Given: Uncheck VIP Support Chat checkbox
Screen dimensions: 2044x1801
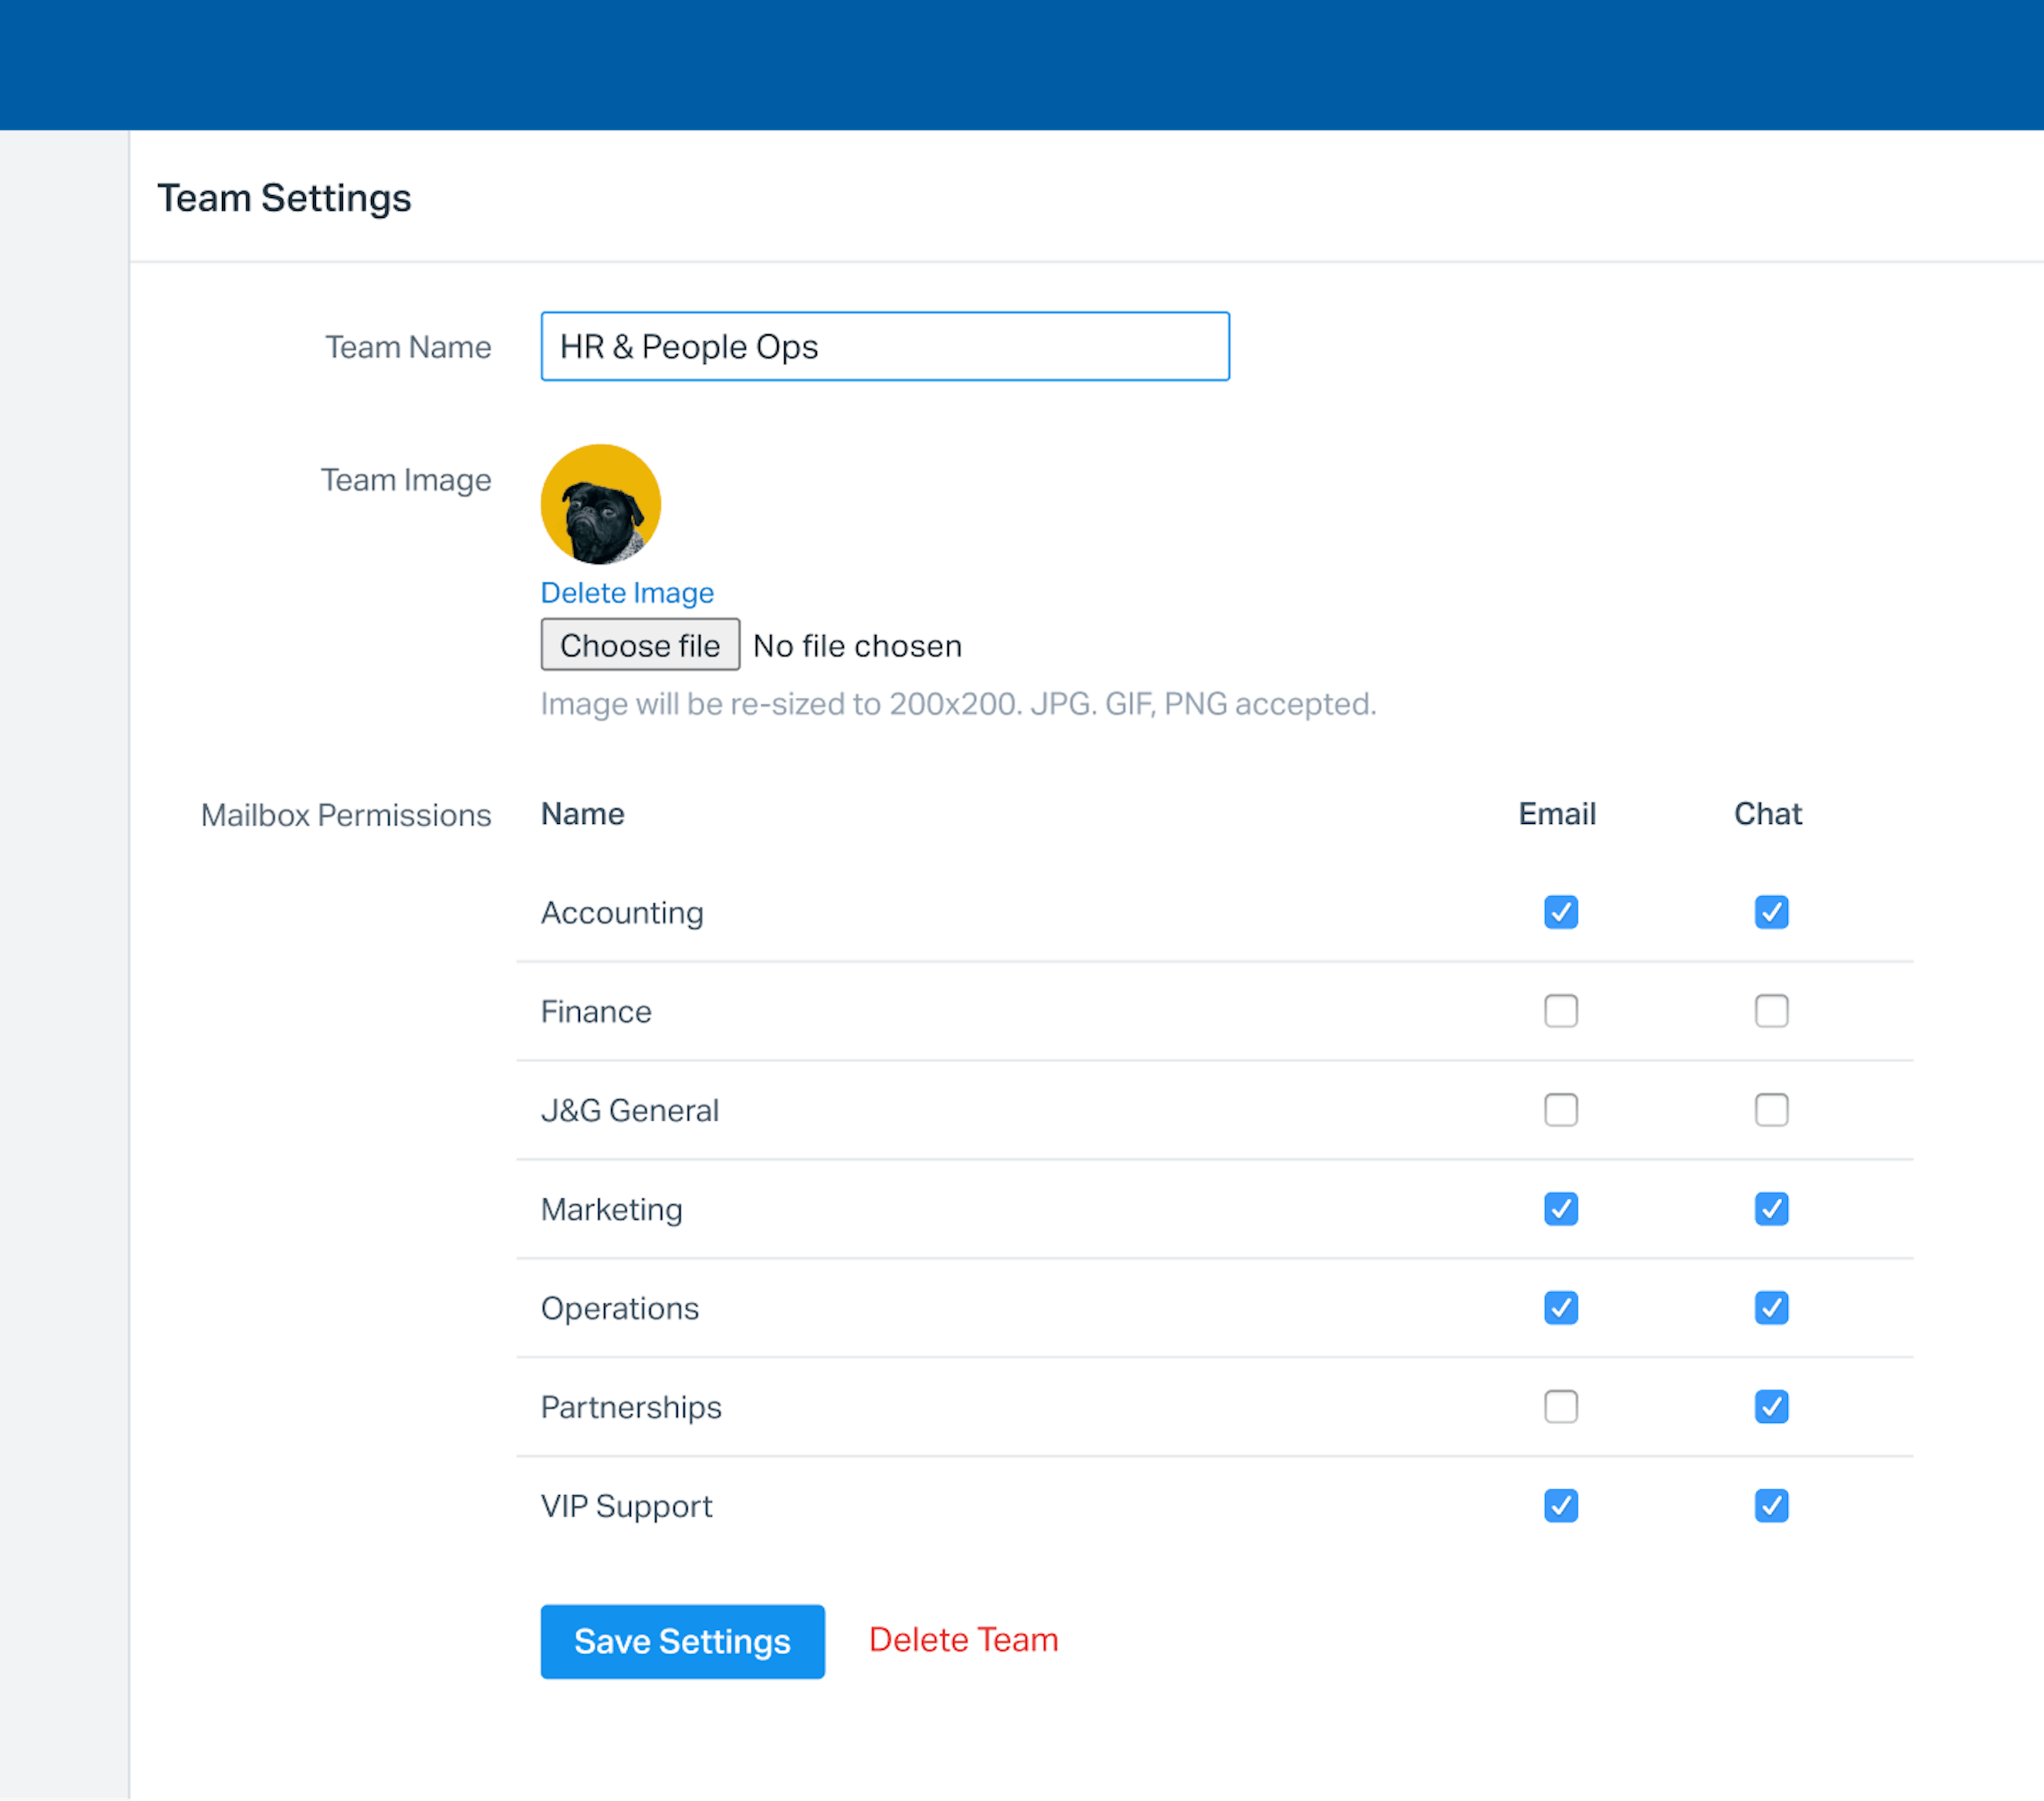Looking at the screenshot, I should coord(1771,1506).
